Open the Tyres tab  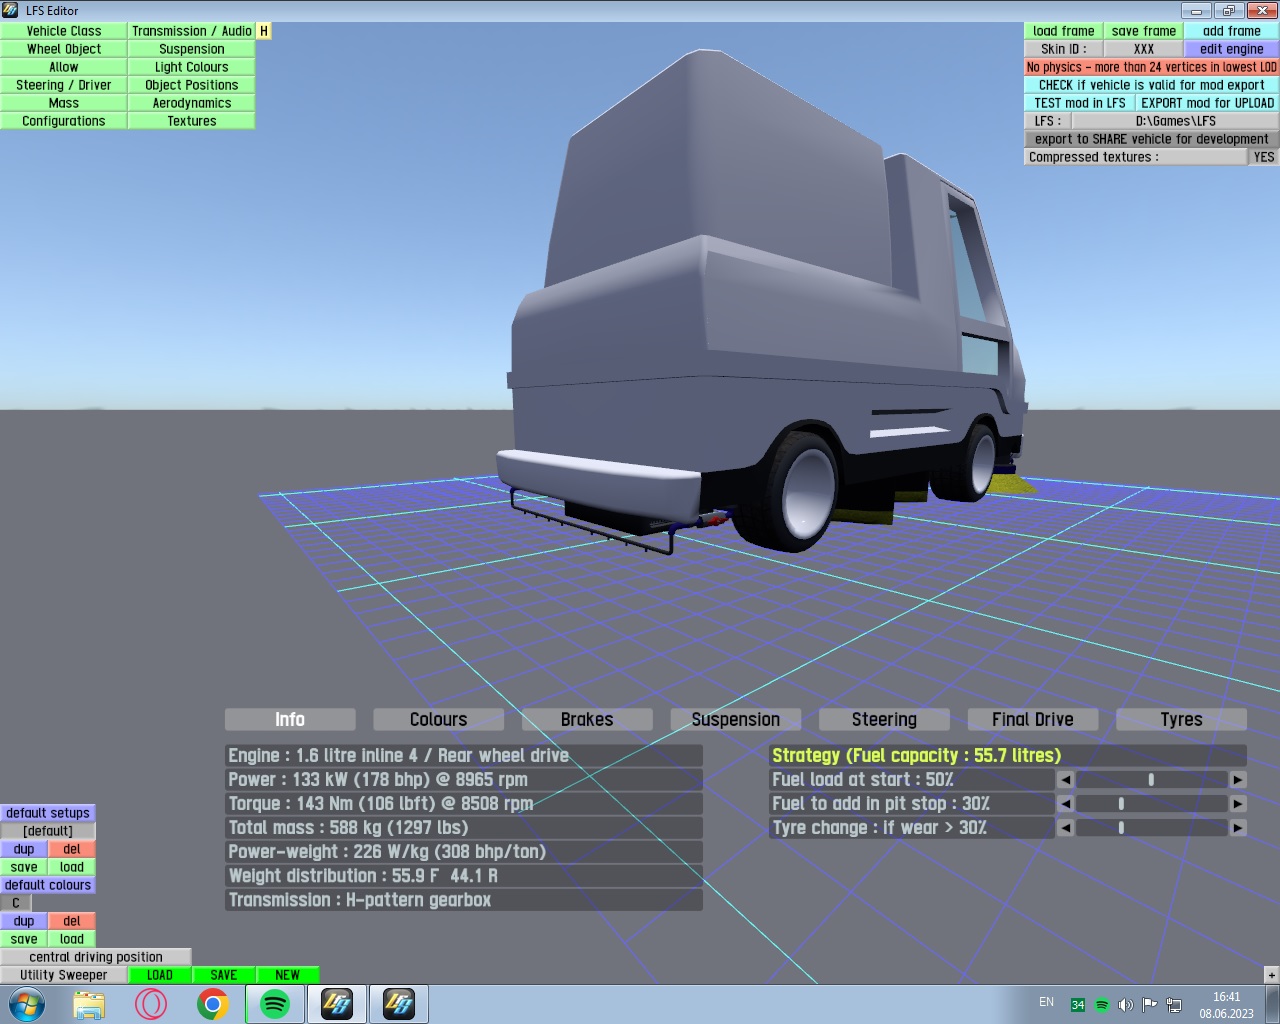pos(1181,720)
